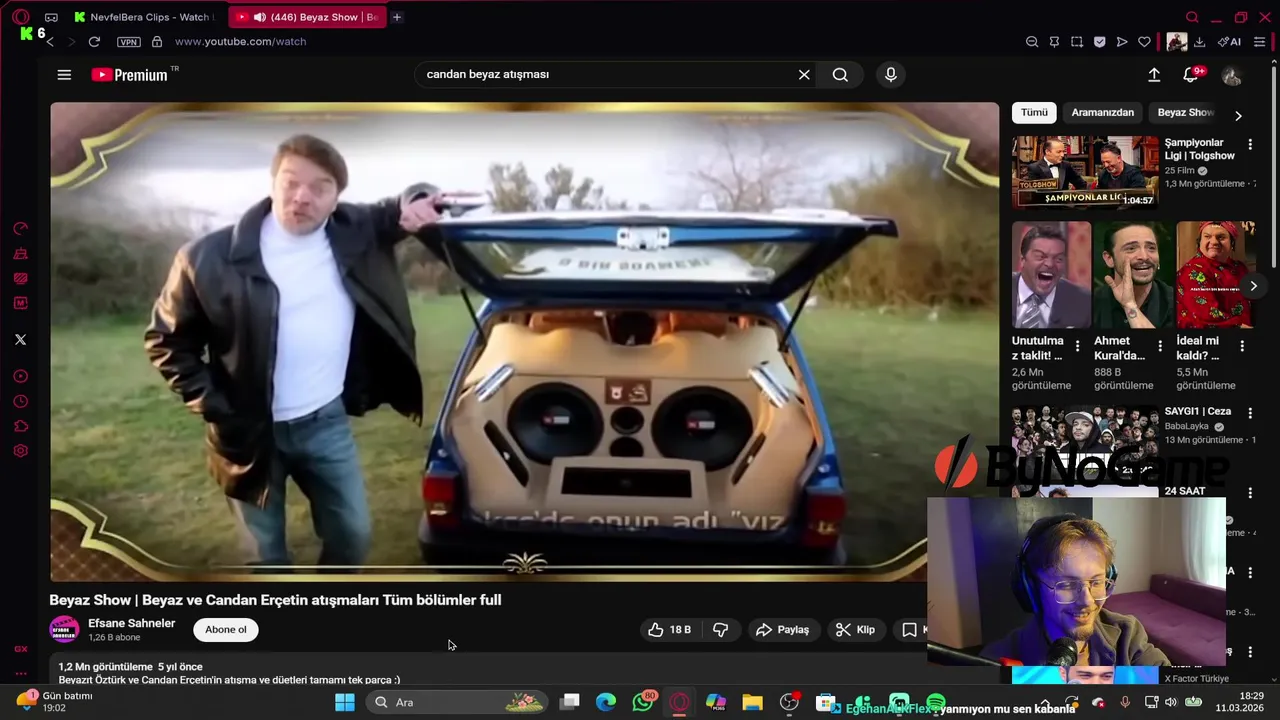
Task: Open options for Şampiyonlar Ligi Tolgshow video
Action: click(x=1250, y=146)
